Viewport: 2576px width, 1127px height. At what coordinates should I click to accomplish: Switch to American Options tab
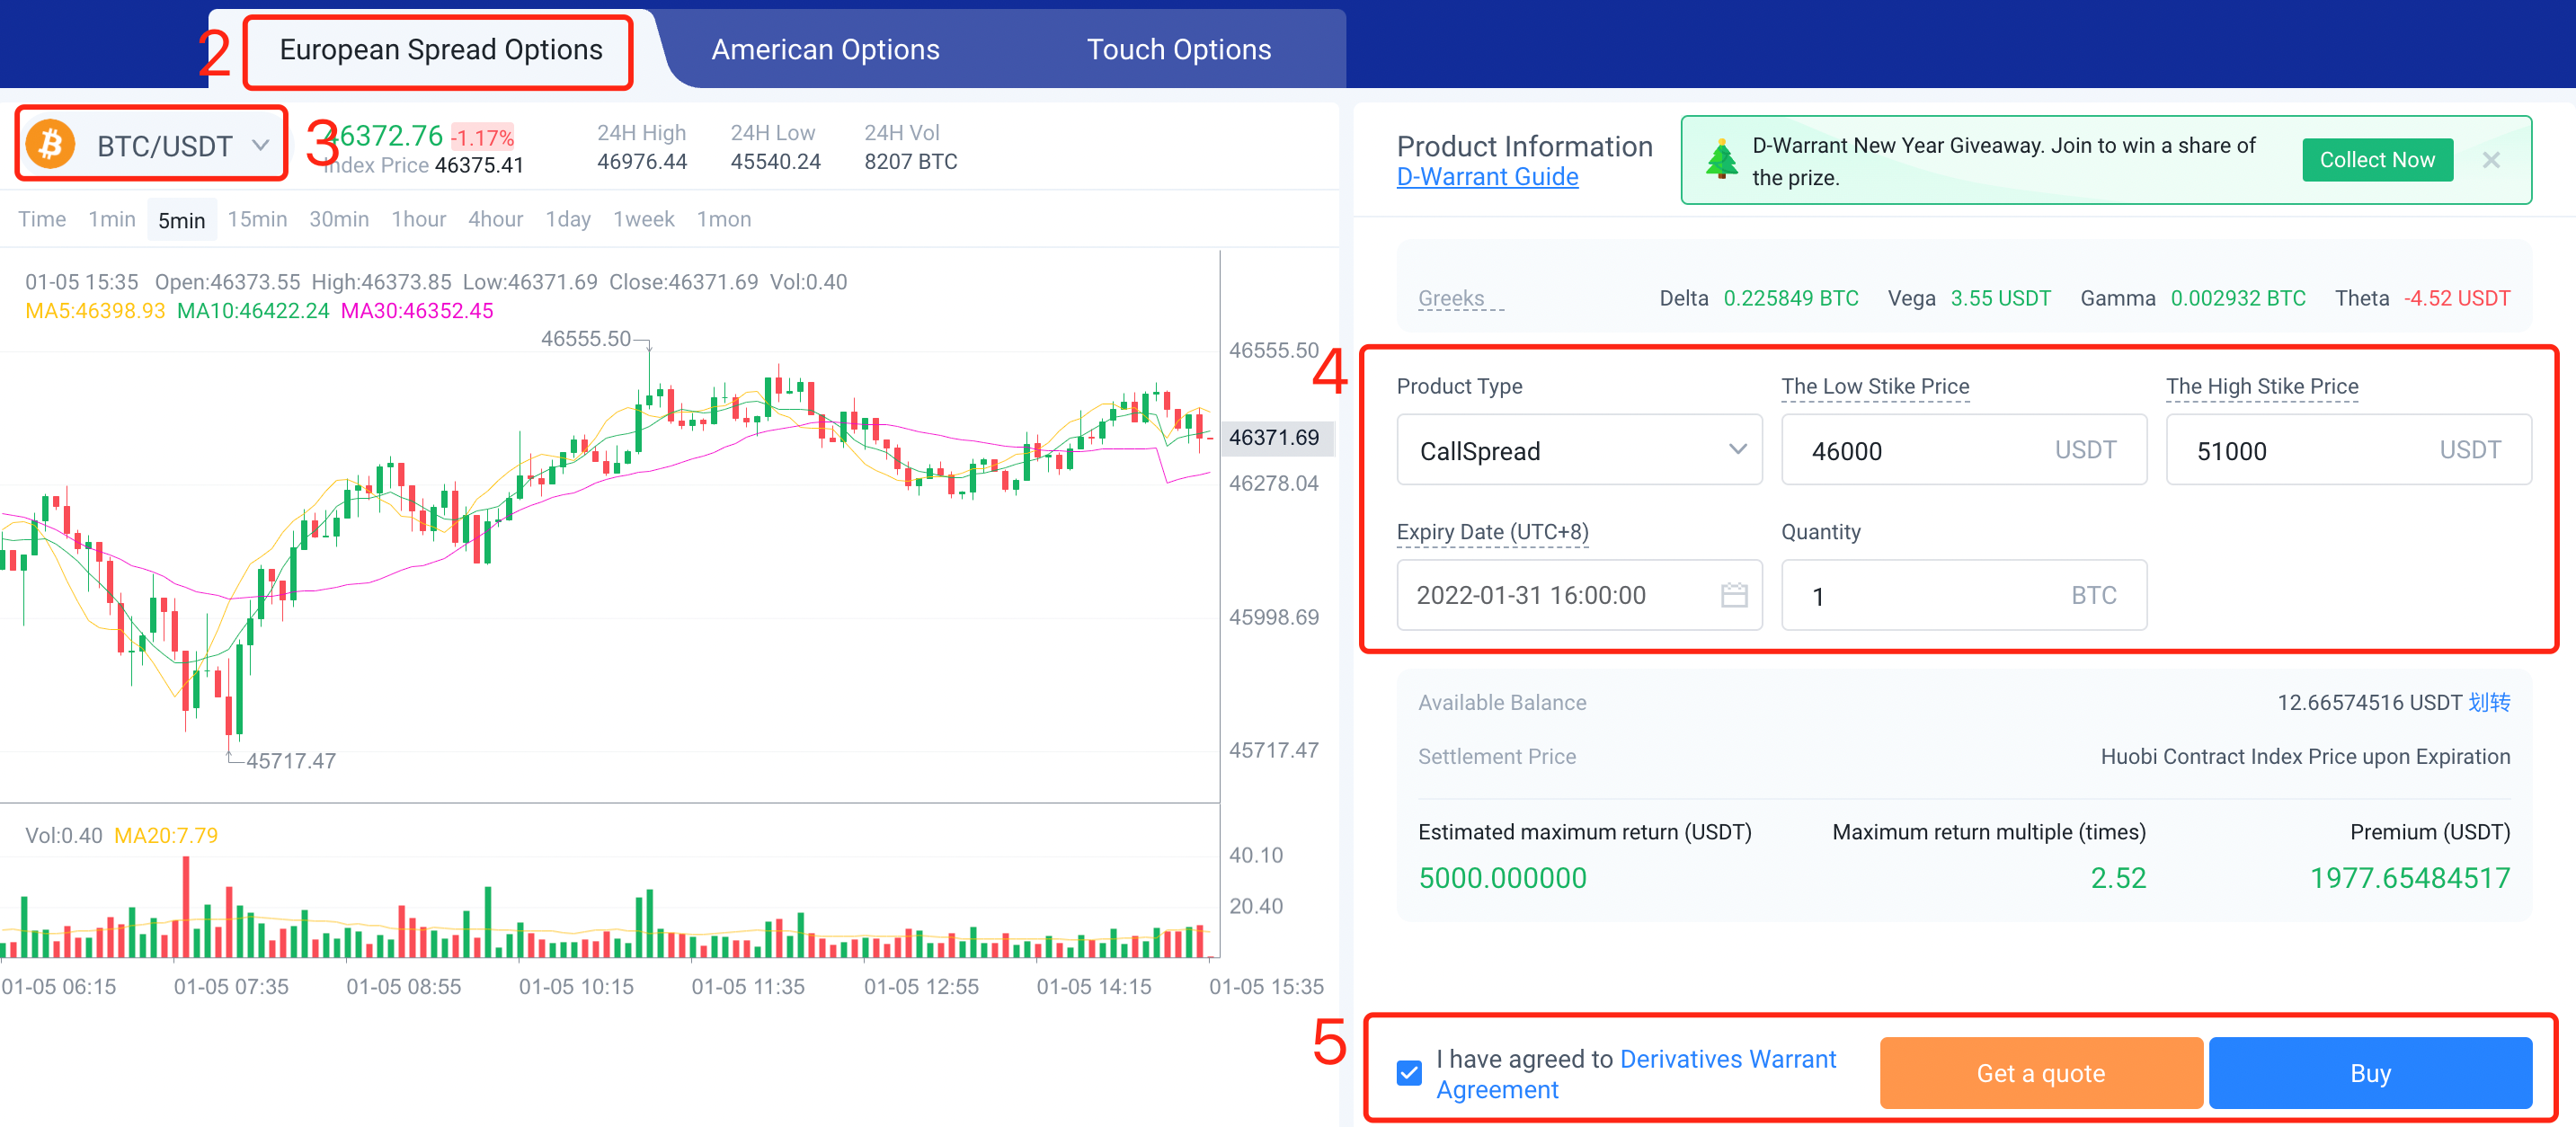pyautogui.click(x=825, y=49)
